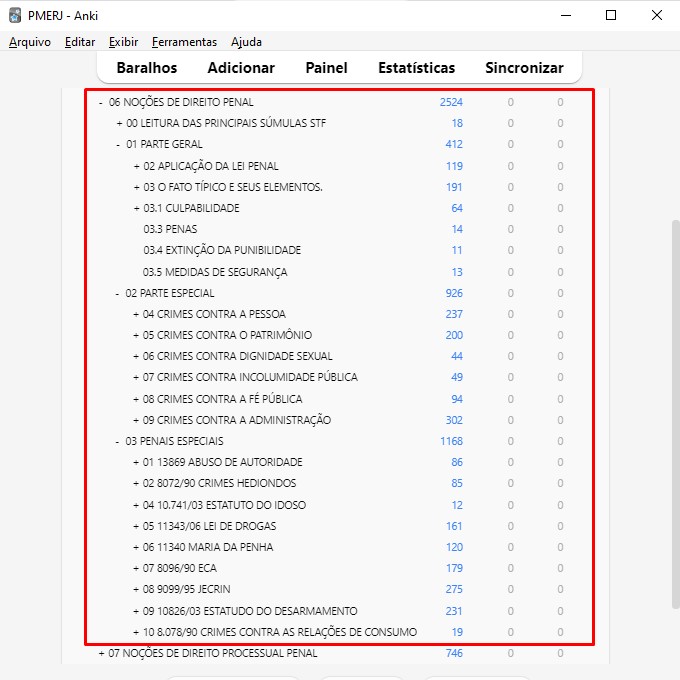Open deck 03.3 PENAS
The width and height of the screenshot is (680, 680).
(x=170, y=229)
